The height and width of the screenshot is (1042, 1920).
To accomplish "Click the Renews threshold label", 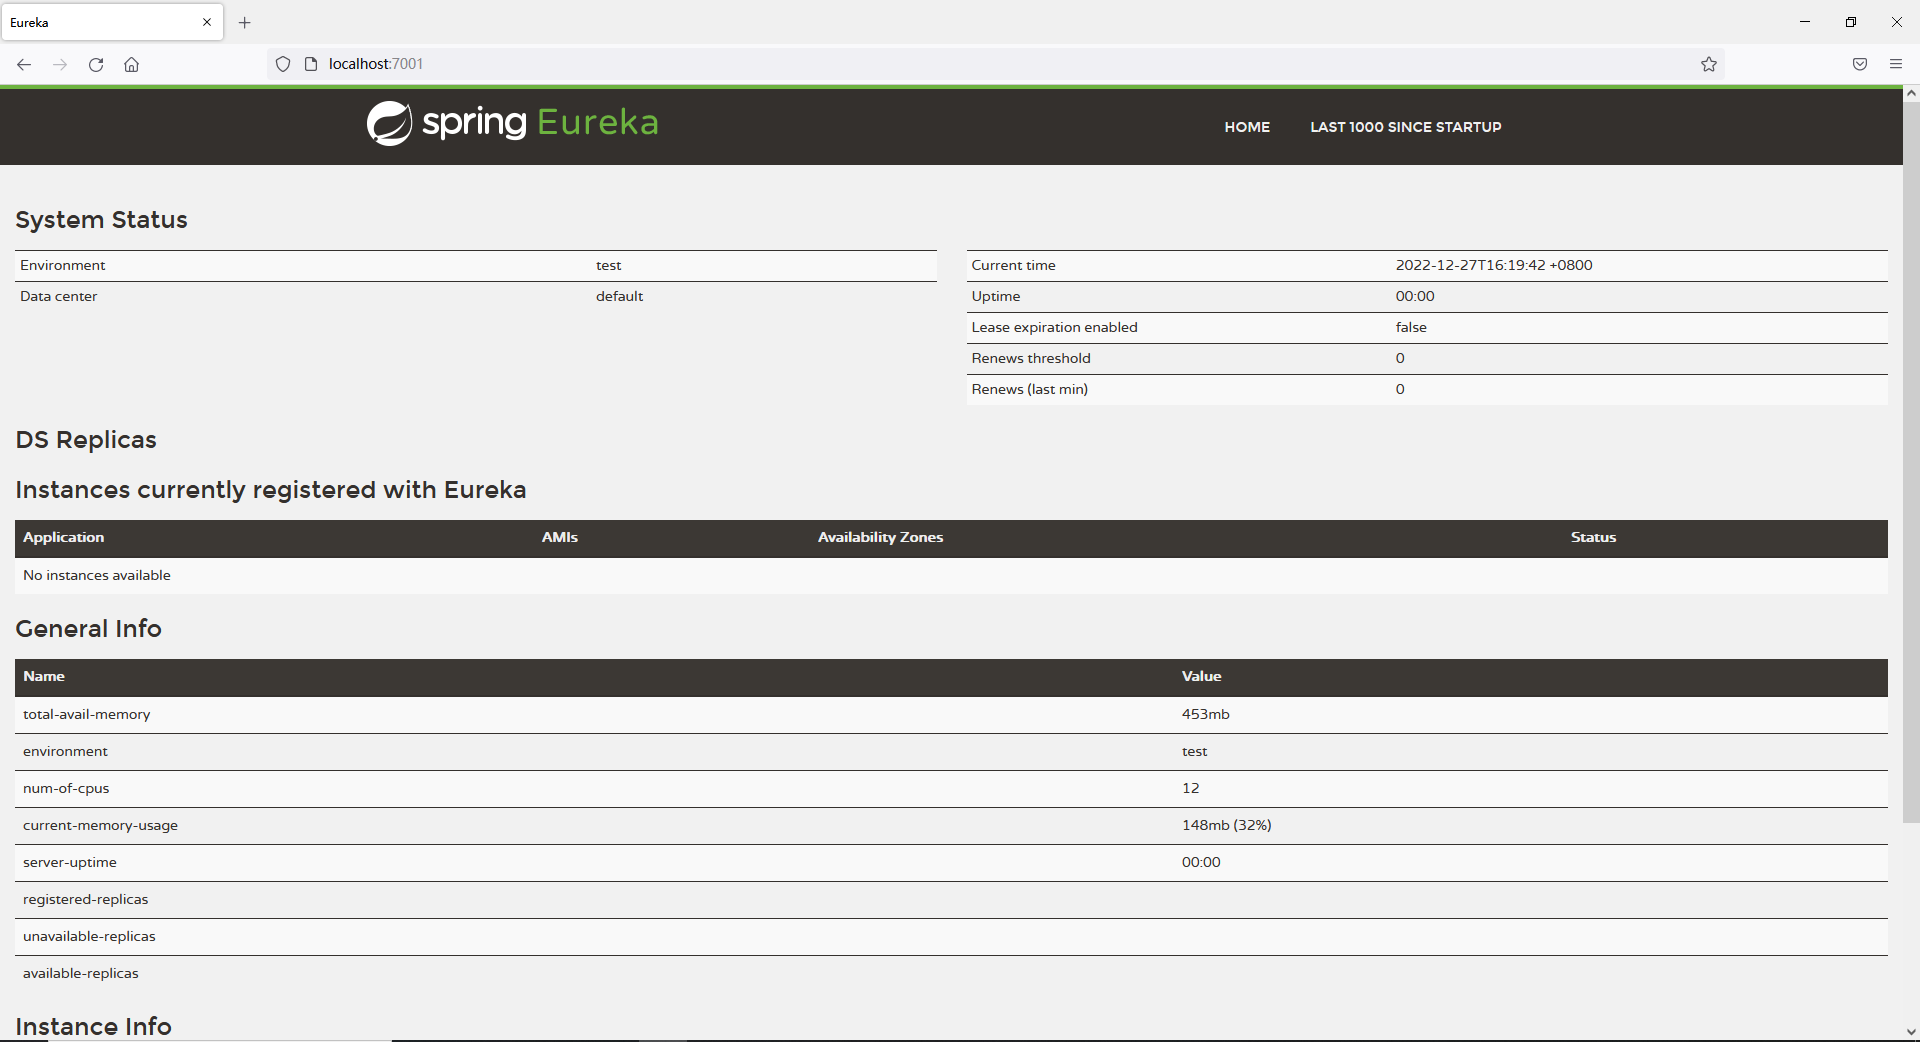I will [x=1031, y=358].
